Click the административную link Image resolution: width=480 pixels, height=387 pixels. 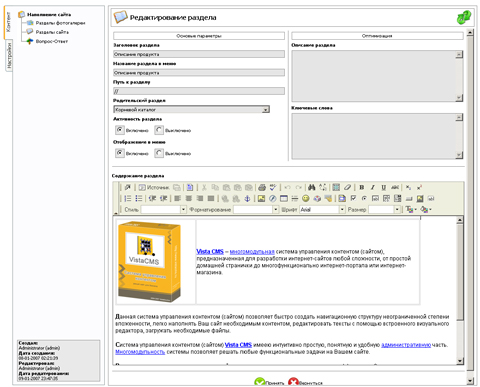click(406, 345)
